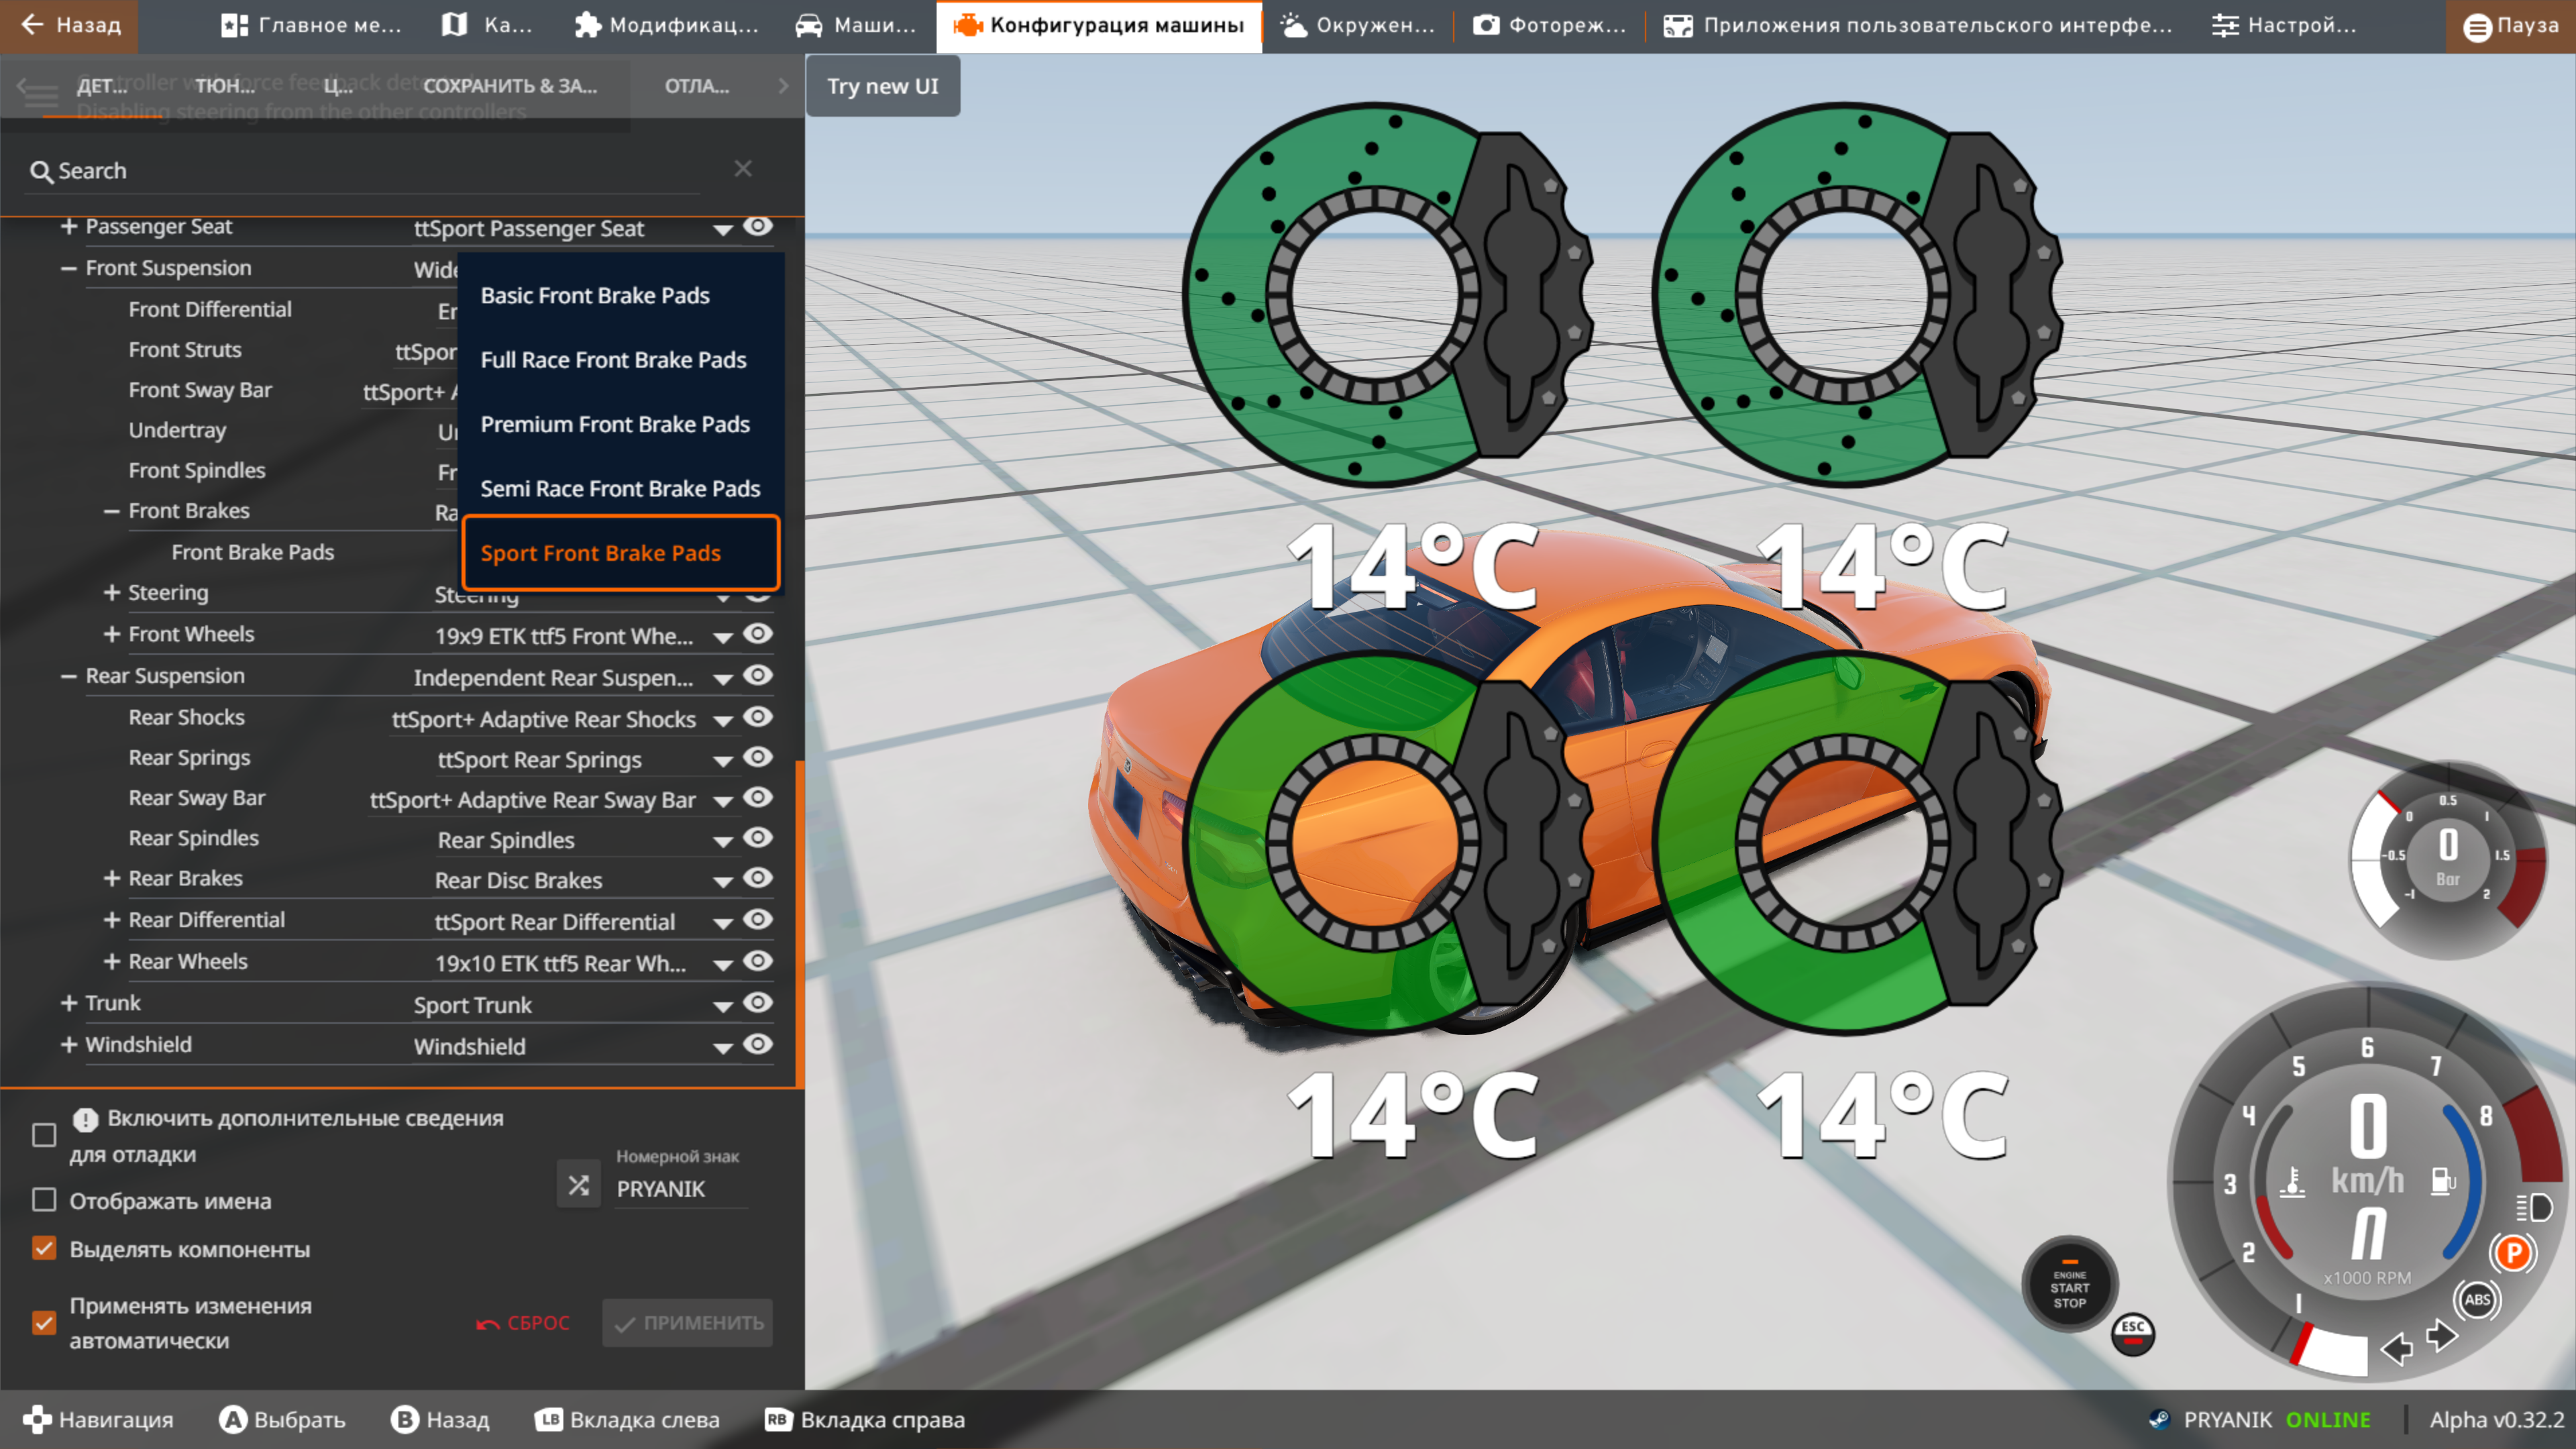Randomize the license plate text
This screenshot has height=1449, width=2576.
click(578, 1185)
